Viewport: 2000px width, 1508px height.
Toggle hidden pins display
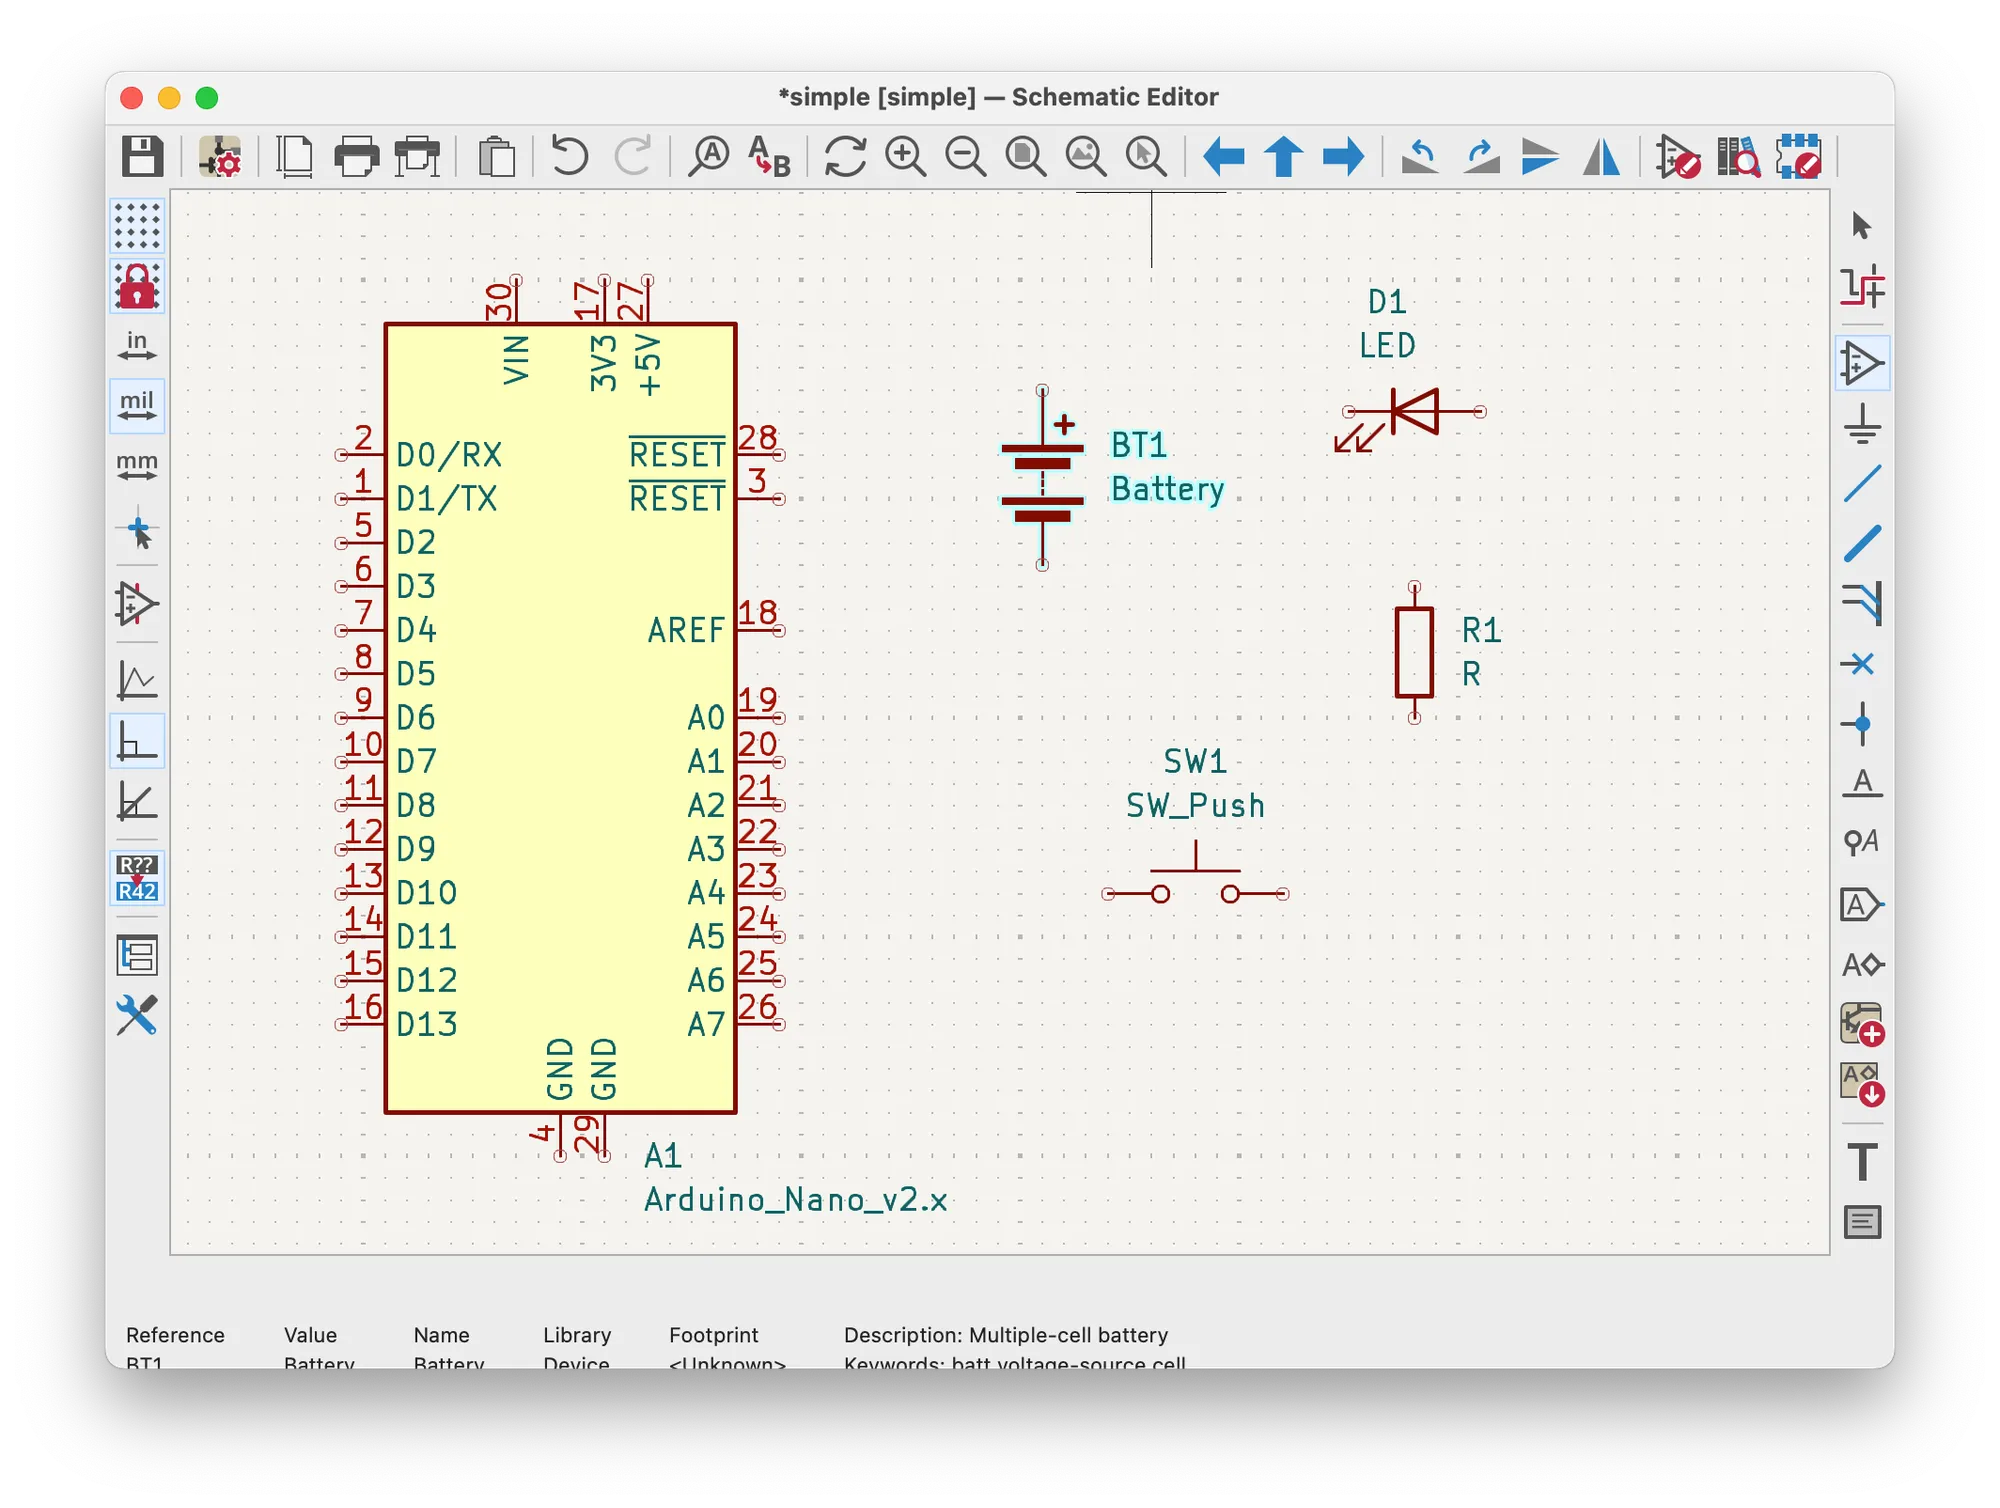pos(137,604)
